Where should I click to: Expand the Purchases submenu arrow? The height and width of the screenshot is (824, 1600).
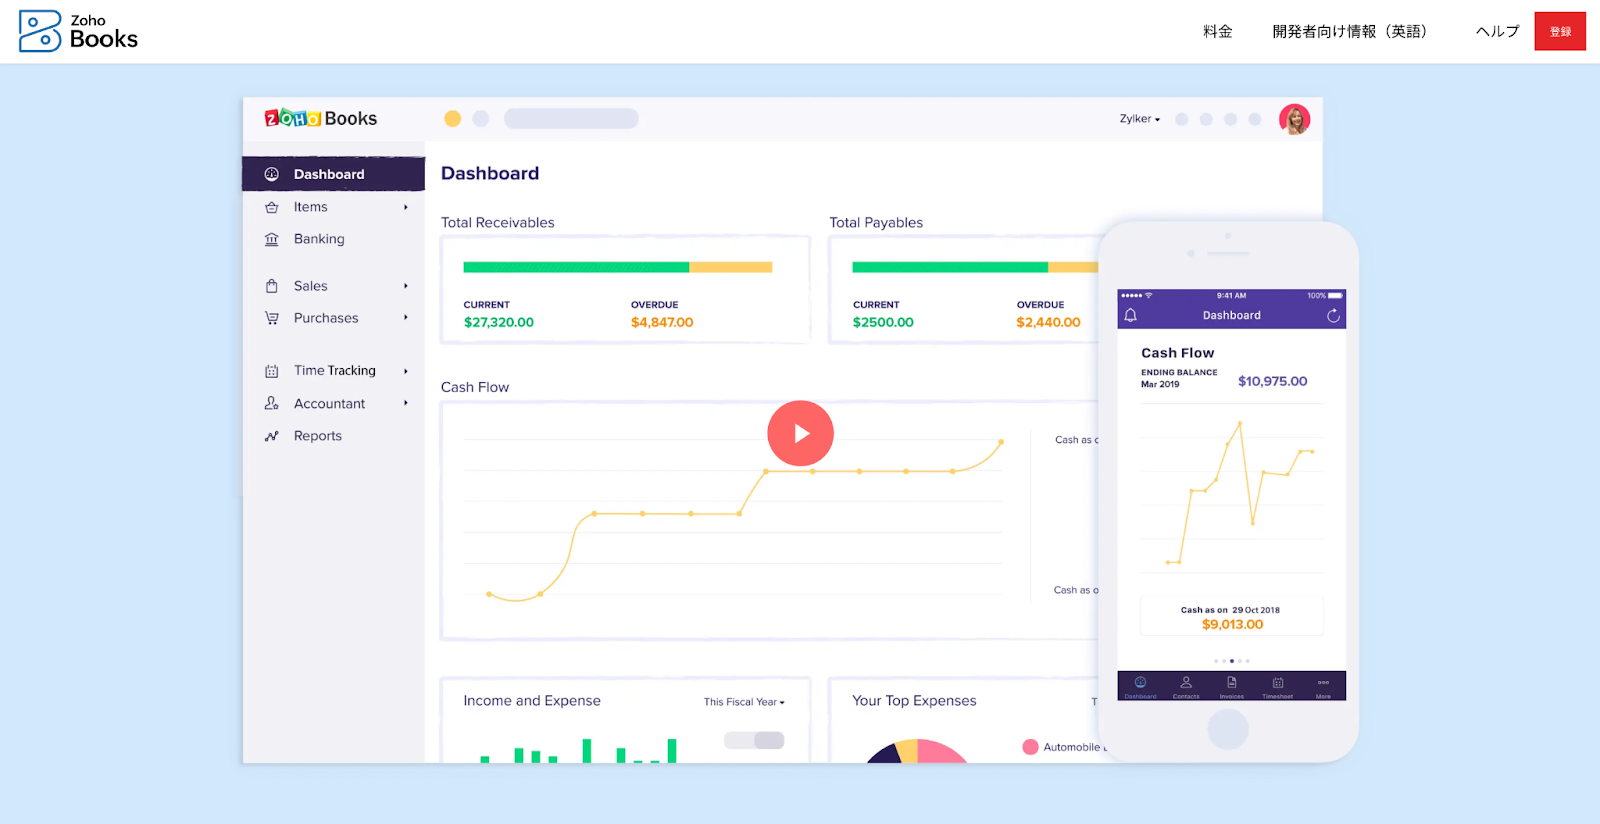[x=406, y=318]
